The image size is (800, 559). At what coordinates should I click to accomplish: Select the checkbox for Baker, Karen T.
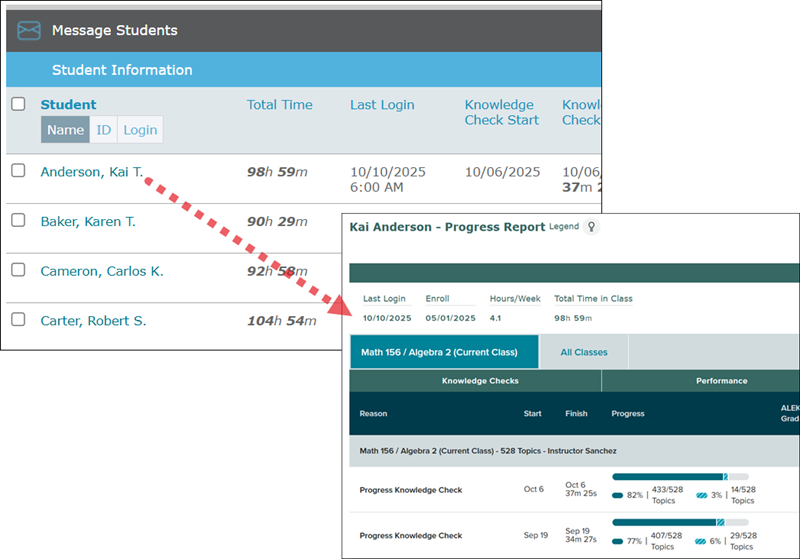tap(18, 221)
